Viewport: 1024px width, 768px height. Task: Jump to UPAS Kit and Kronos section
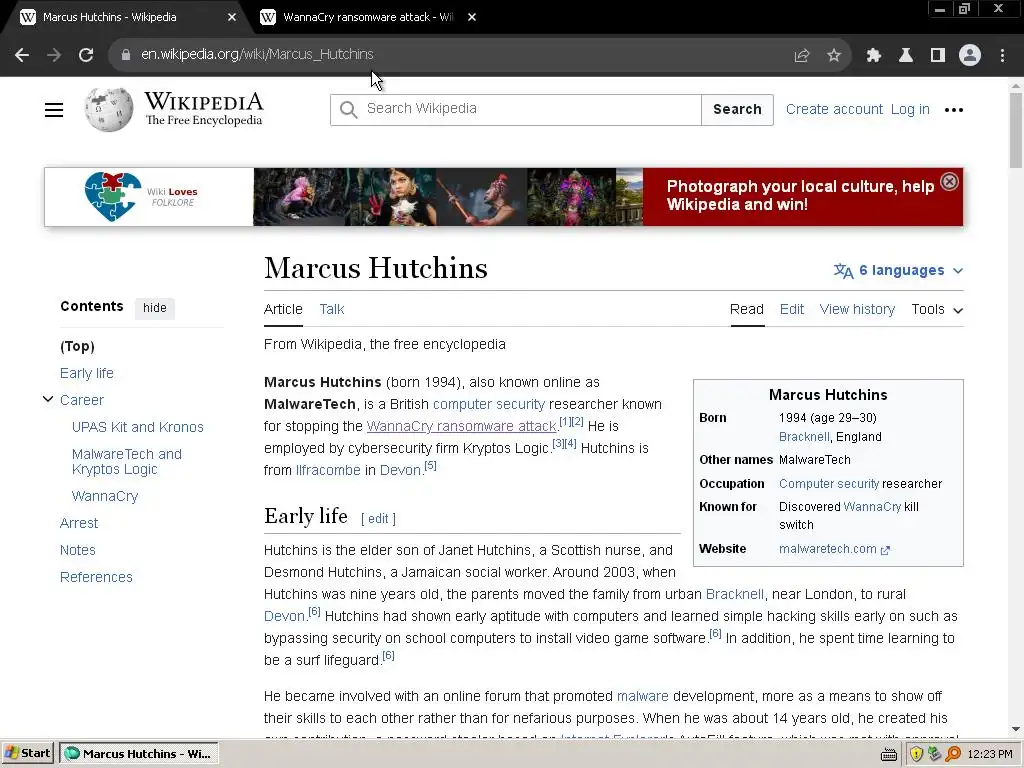pyautogui.click(x=138, y=427)
